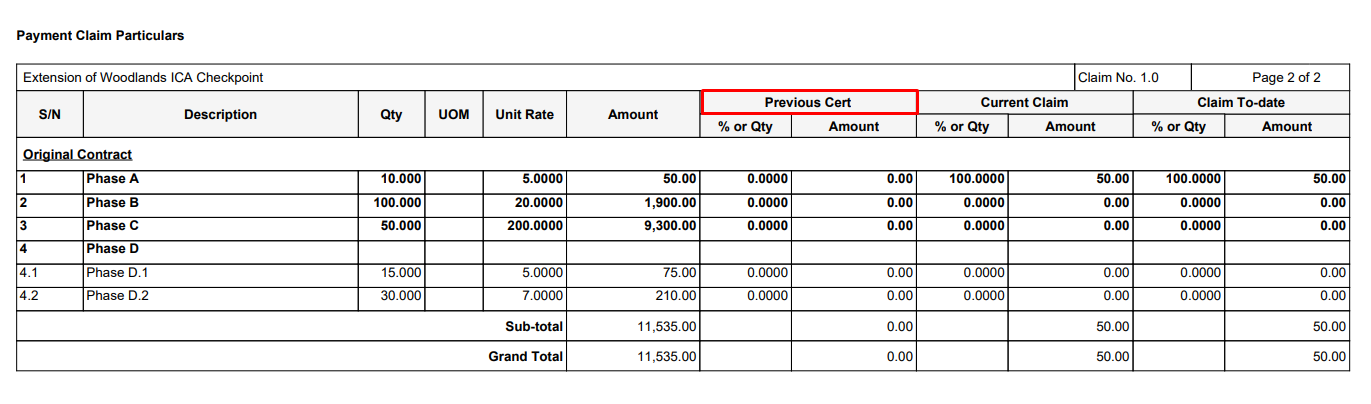Image resolution: width=1371 pixels, height=404 pixels.
Task: Click the Claim To-date header cell
Action: coord(1240,102)
